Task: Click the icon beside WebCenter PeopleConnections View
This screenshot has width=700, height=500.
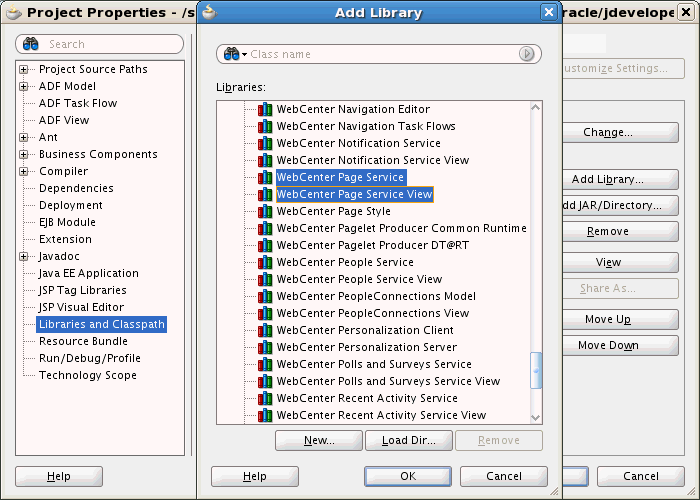Action: [x=265, y=312]
